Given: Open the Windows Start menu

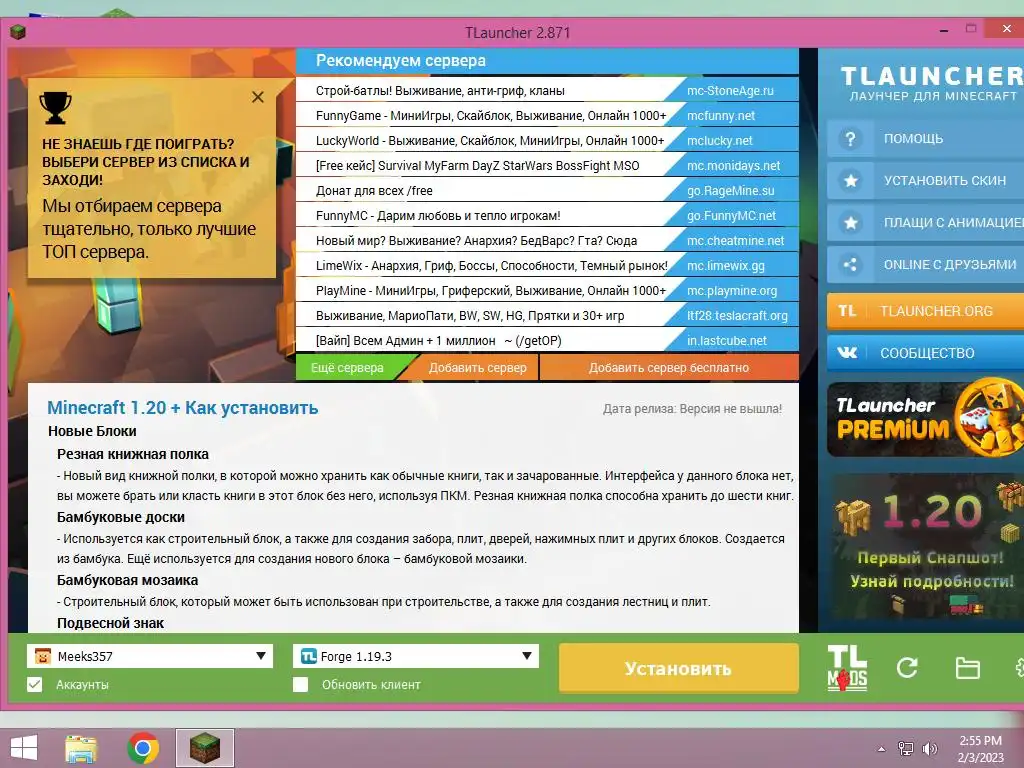Looking at the screenshot, I should point(24,748).
